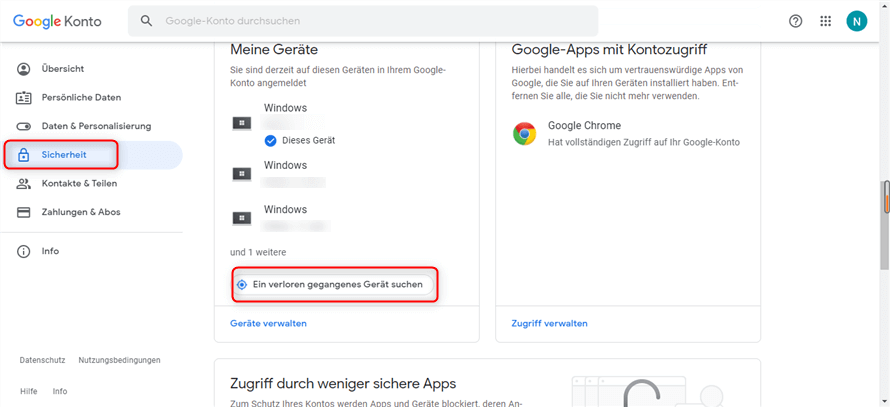This screenshot has width=890, height=407.
Task: Click the Zahlungen & Abos card icon
Action: pos(23,212)
